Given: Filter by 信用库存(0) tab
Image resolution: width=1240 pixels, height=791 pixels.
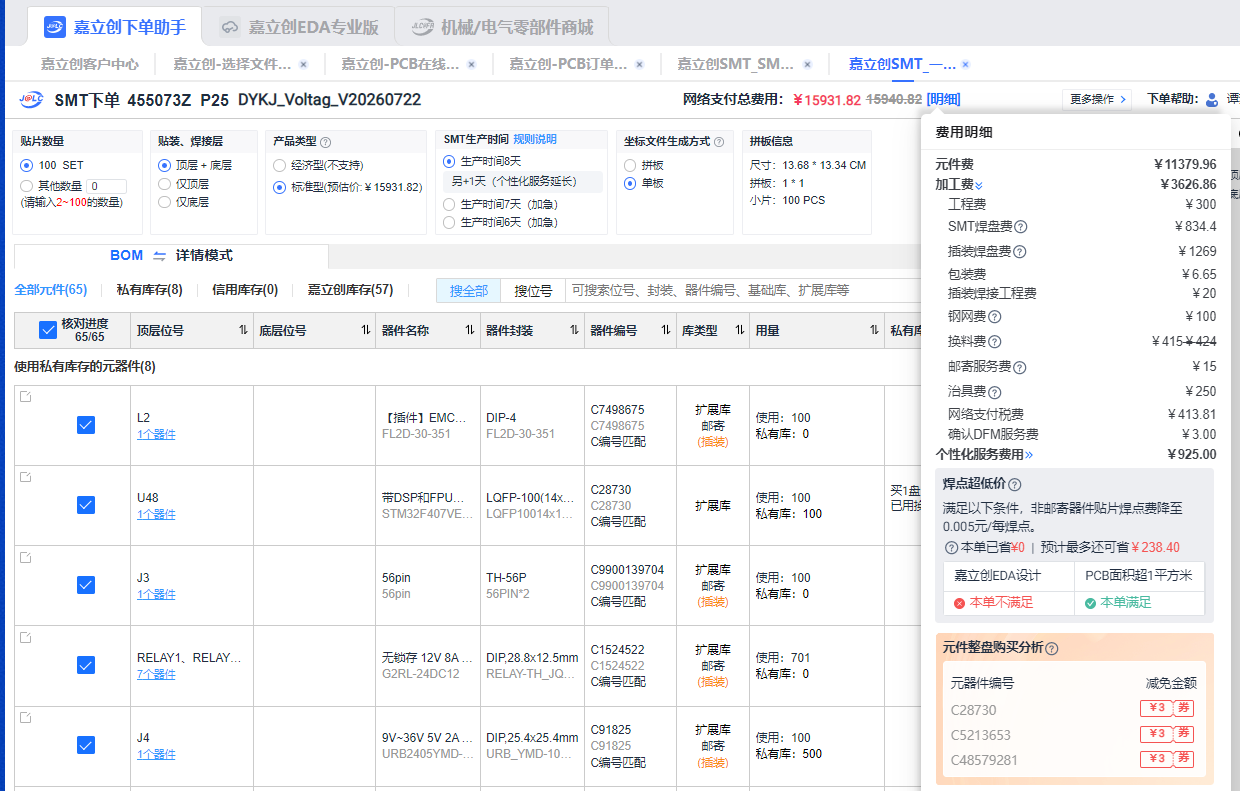Looking at the screenshot, I should coord(245,290).
